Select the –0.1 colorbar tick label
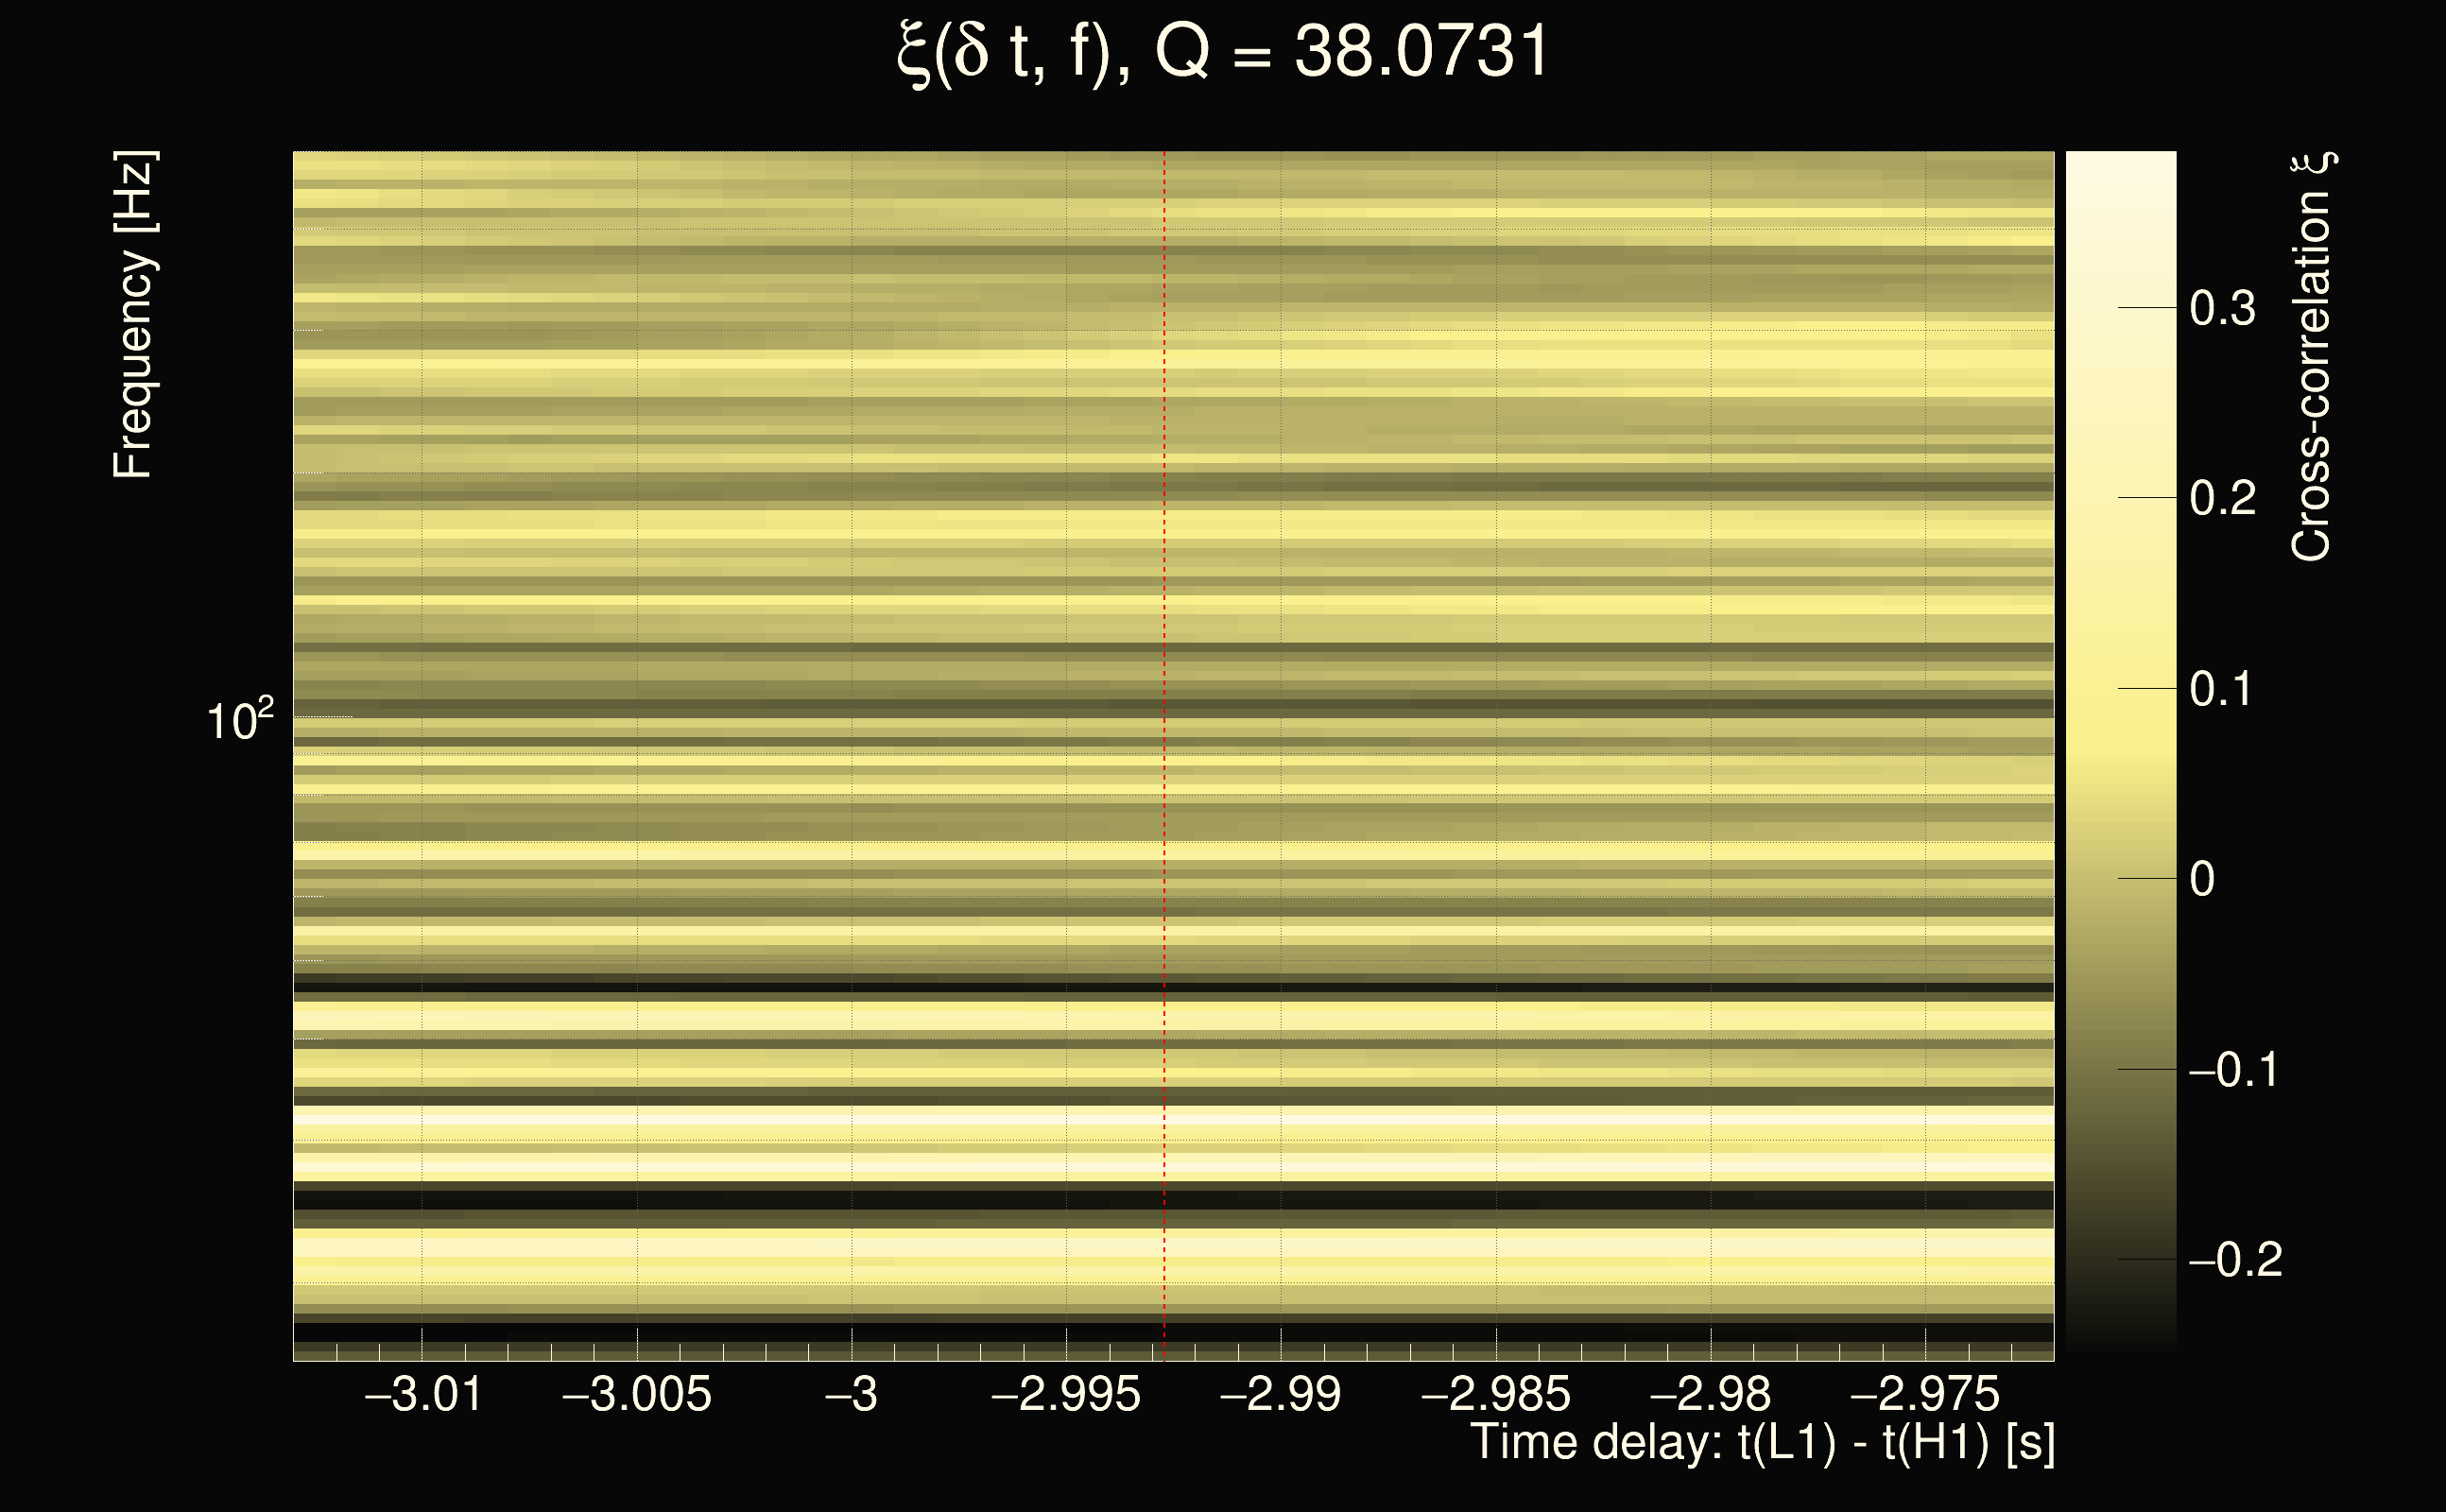Viewport: 2446px width, 1512px height. pos(2233,1070)
